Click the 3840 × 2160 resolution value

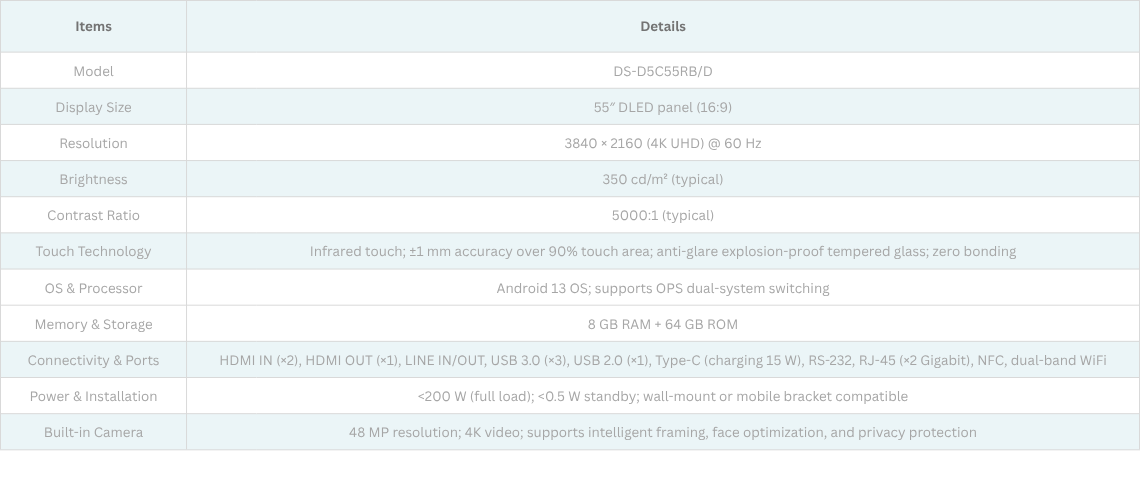pos(663,143)
